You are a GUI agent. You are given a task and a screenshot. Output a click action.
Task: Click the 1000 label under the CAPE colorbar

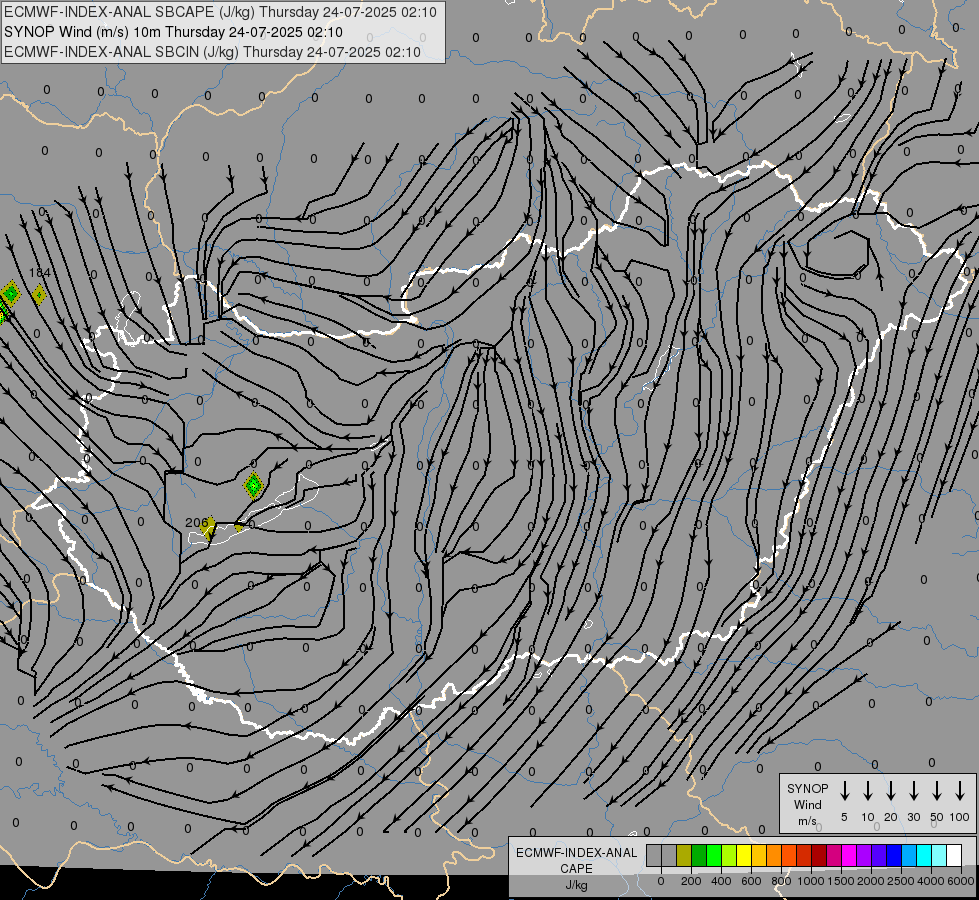coord(811,881)
